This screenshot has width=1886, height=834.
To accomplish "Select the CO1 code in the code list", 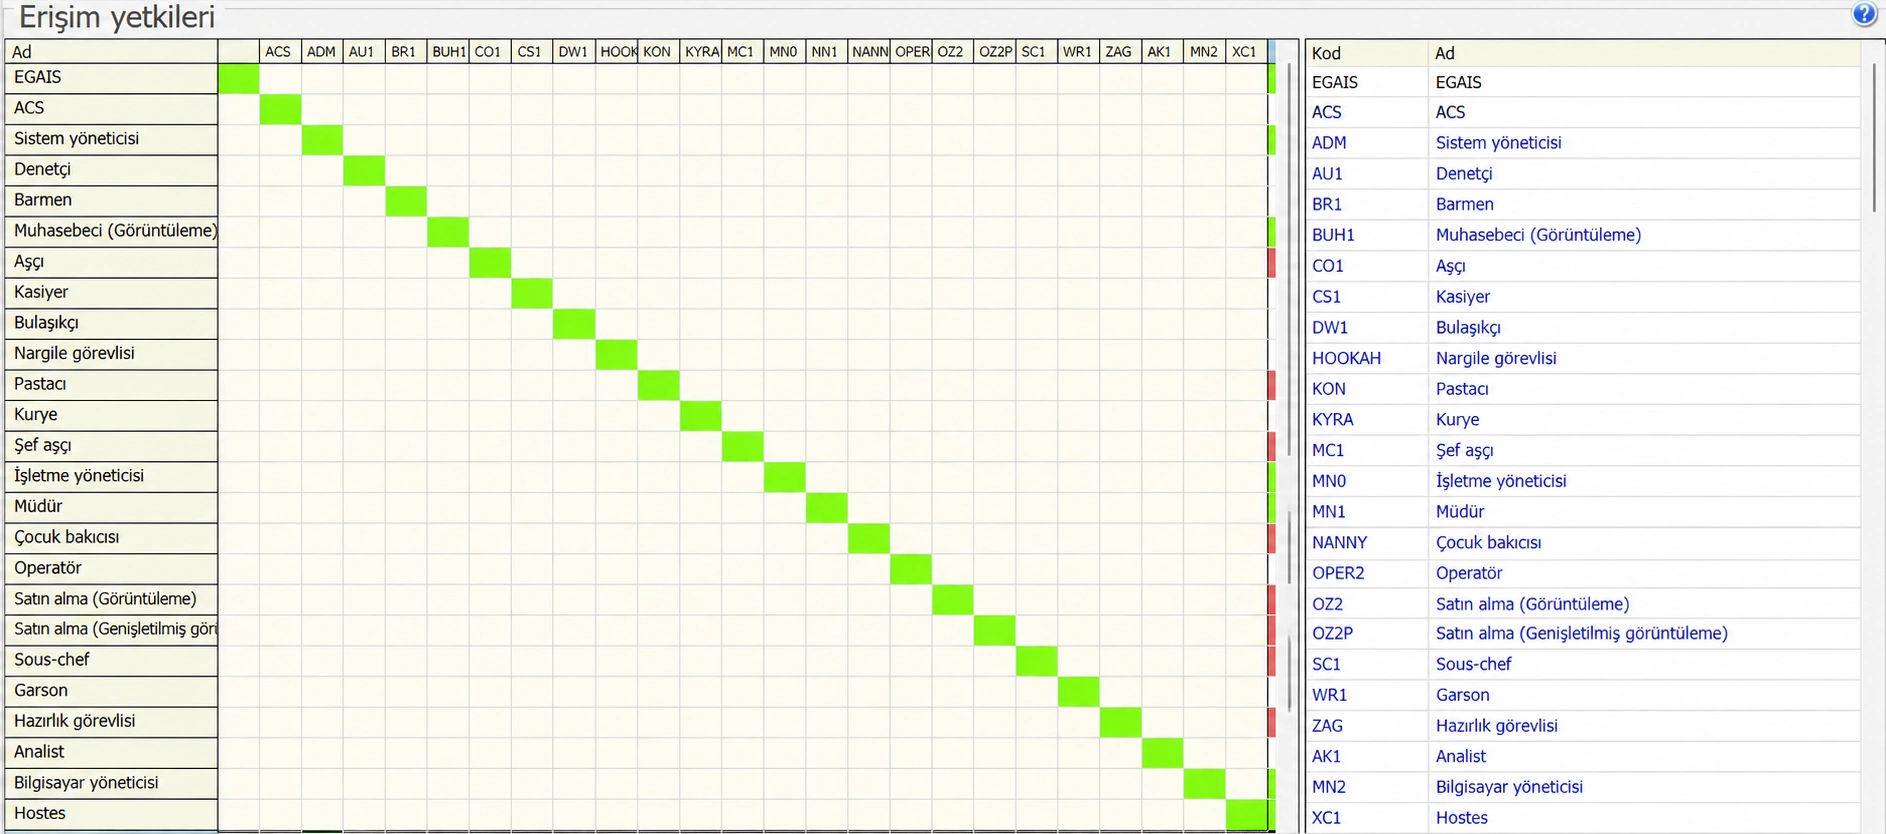I will click(1327, 266).
